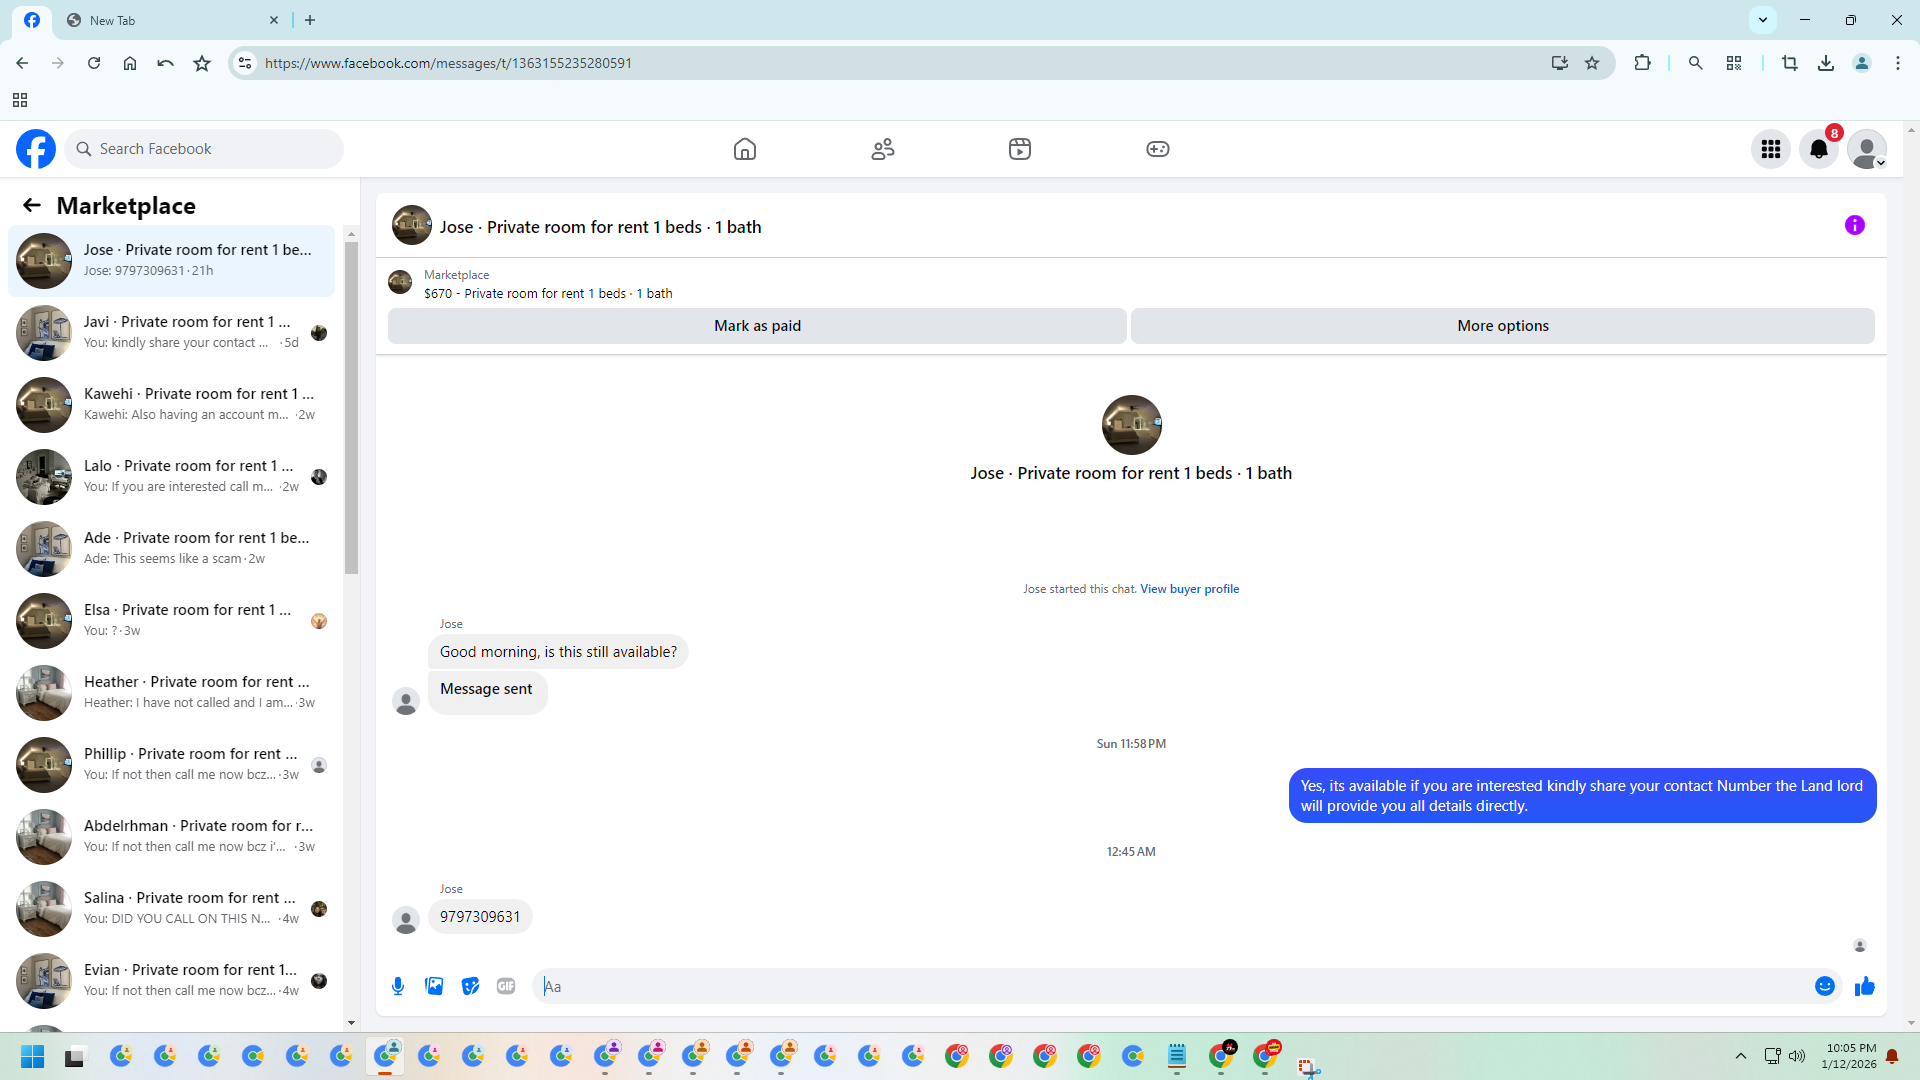Screen dimensions: 1920x1080
Task: Expand the account profile menu
Action: click(x=1866, y=149)
